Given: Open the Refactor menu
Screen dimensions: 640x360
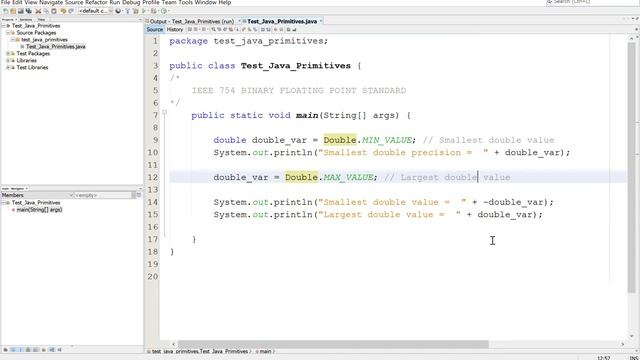Looking at the screenshot, I should pos(96,2).
